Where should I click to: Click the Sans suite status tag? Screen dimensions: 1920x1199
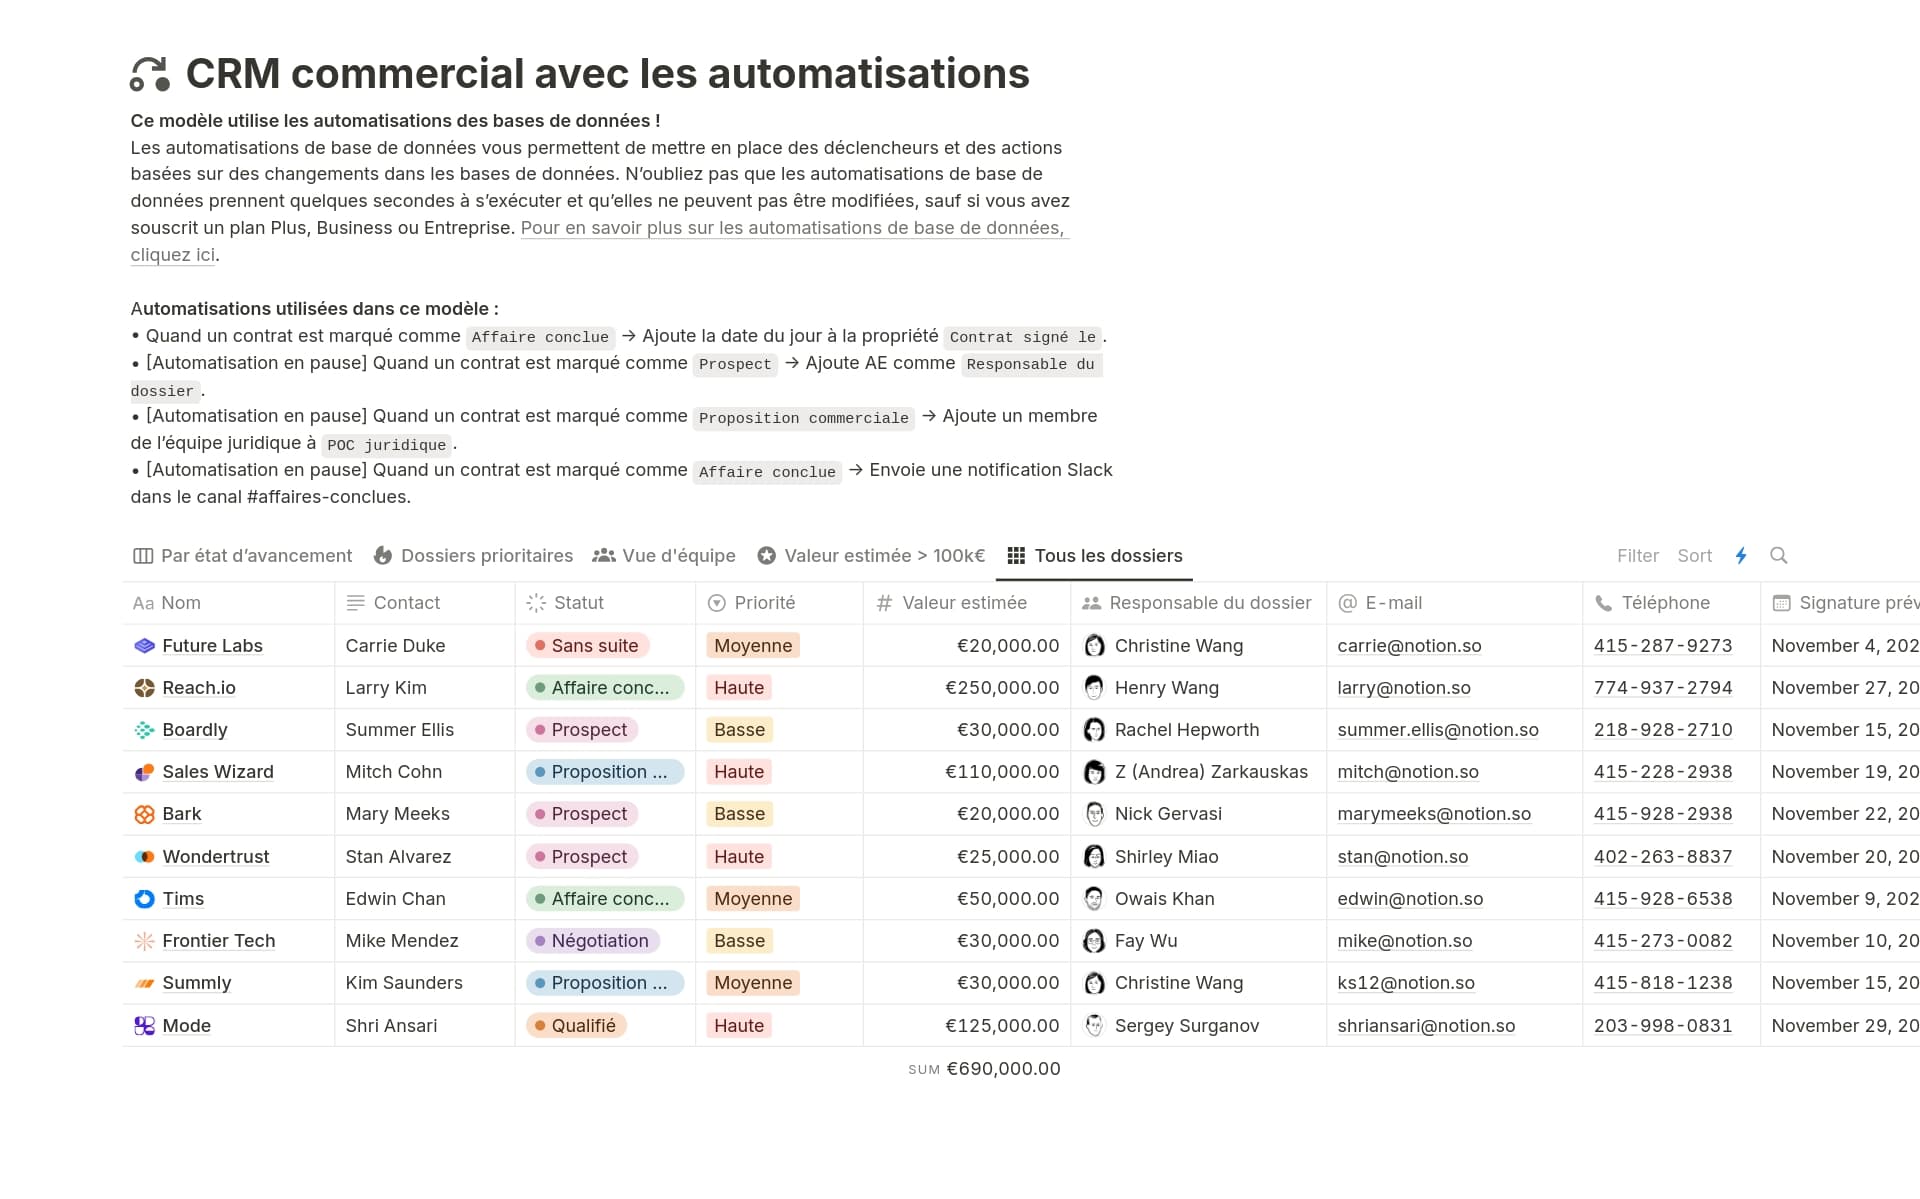[x=588, y=646]
